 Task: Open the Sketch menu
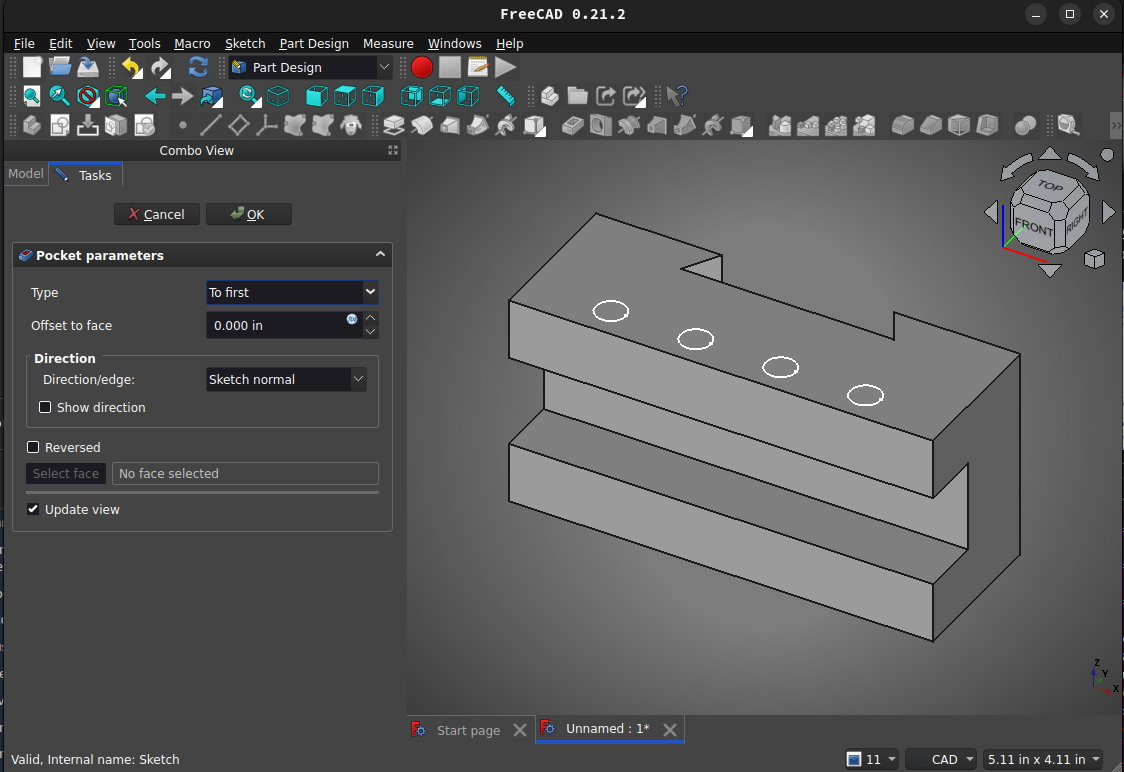(x=245, y=44)
